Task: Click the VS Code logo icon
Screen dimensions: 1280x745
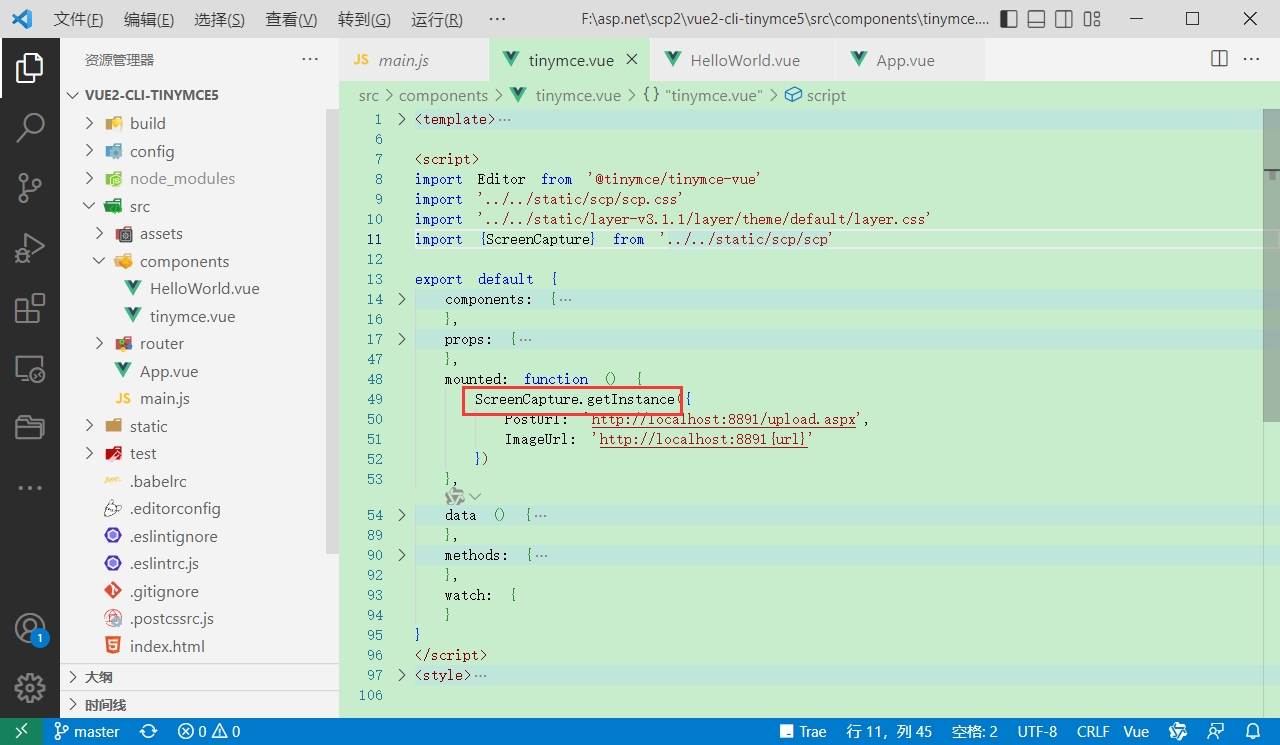Action: (22, 19)
